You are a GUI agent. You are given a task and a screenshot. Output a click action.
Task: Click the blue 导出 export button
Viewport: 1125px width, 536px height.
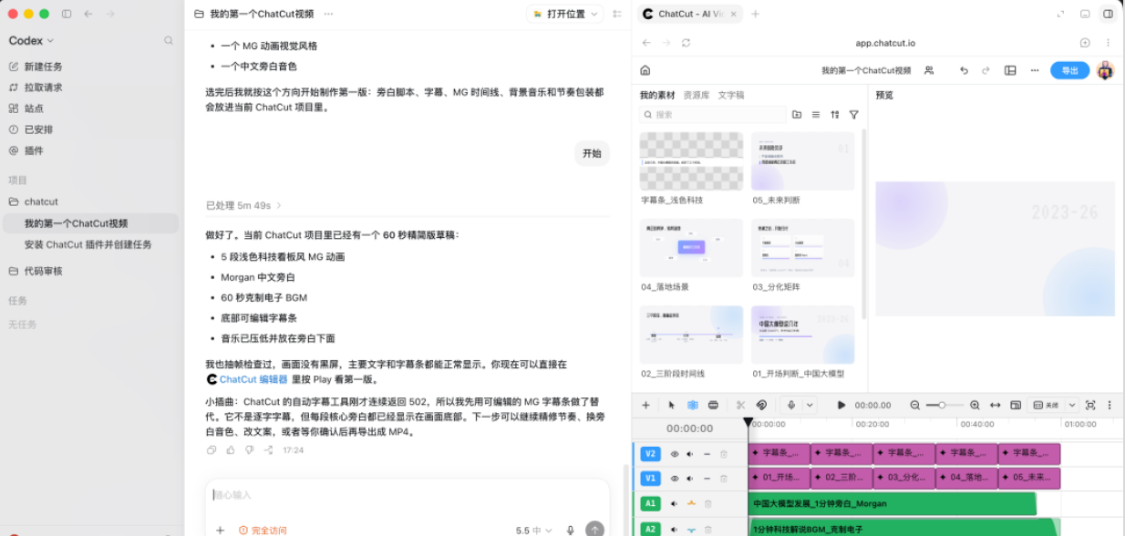(x=1070, y=70)
